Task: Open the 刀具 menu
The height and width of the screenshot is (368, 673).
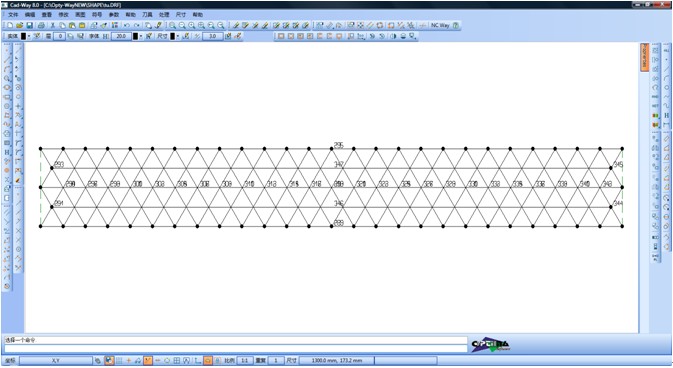Action: [147, 15]
